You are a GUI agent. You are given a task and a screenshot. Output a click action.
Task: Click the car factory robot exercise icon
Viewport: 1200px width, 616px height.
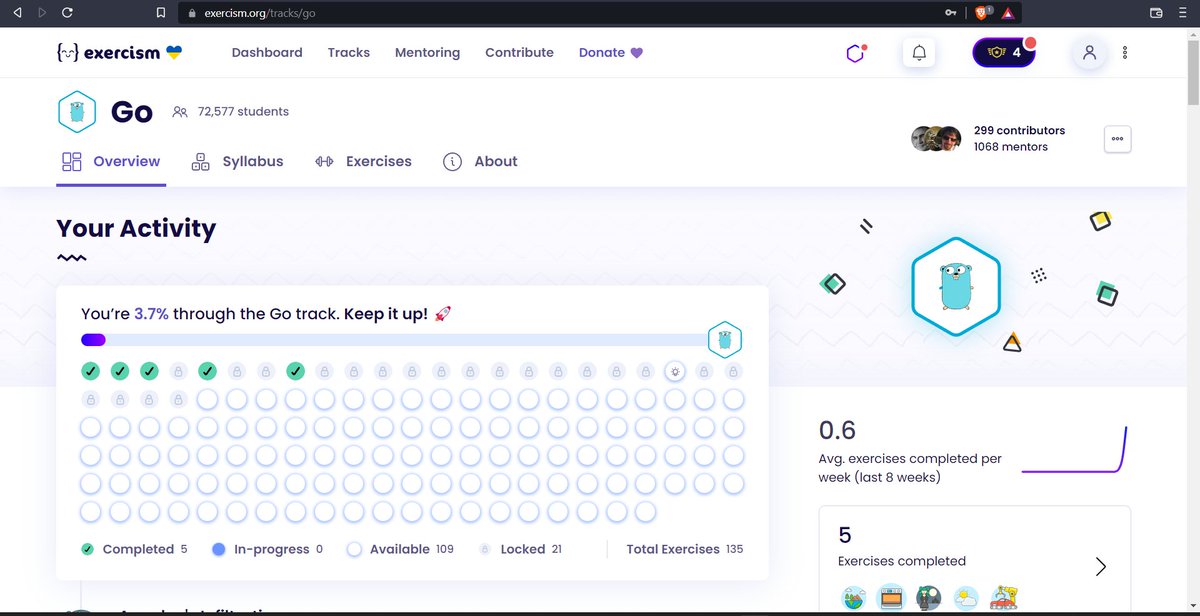[x=1003, y=599]
